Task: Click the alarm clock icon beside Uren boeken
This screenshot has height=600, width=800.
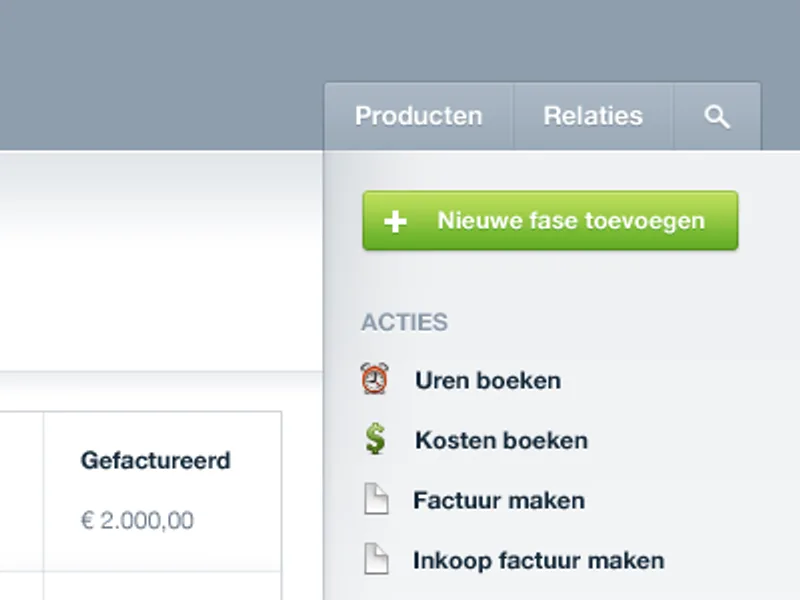Action: coord(374,379)
